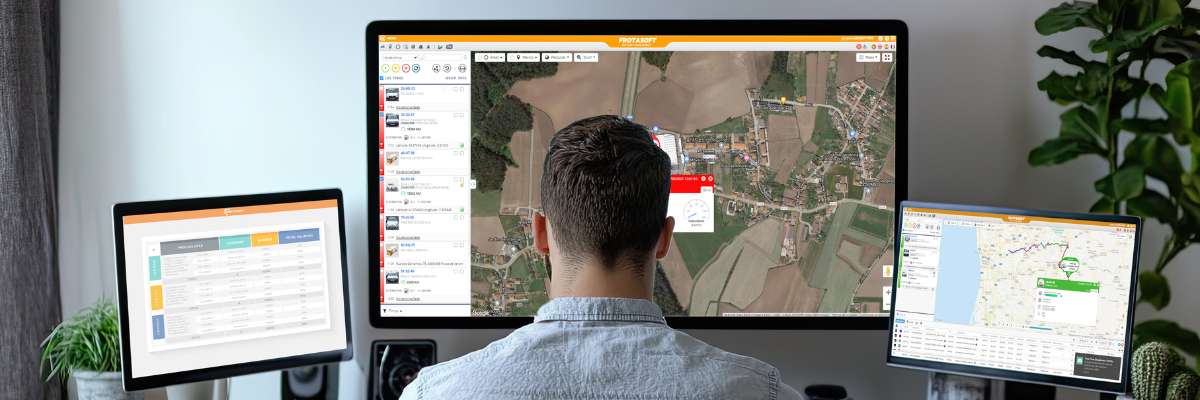The image size is (1200, 400).
Task: Click the green status filter circle
Action: click(x=385, y=68)
